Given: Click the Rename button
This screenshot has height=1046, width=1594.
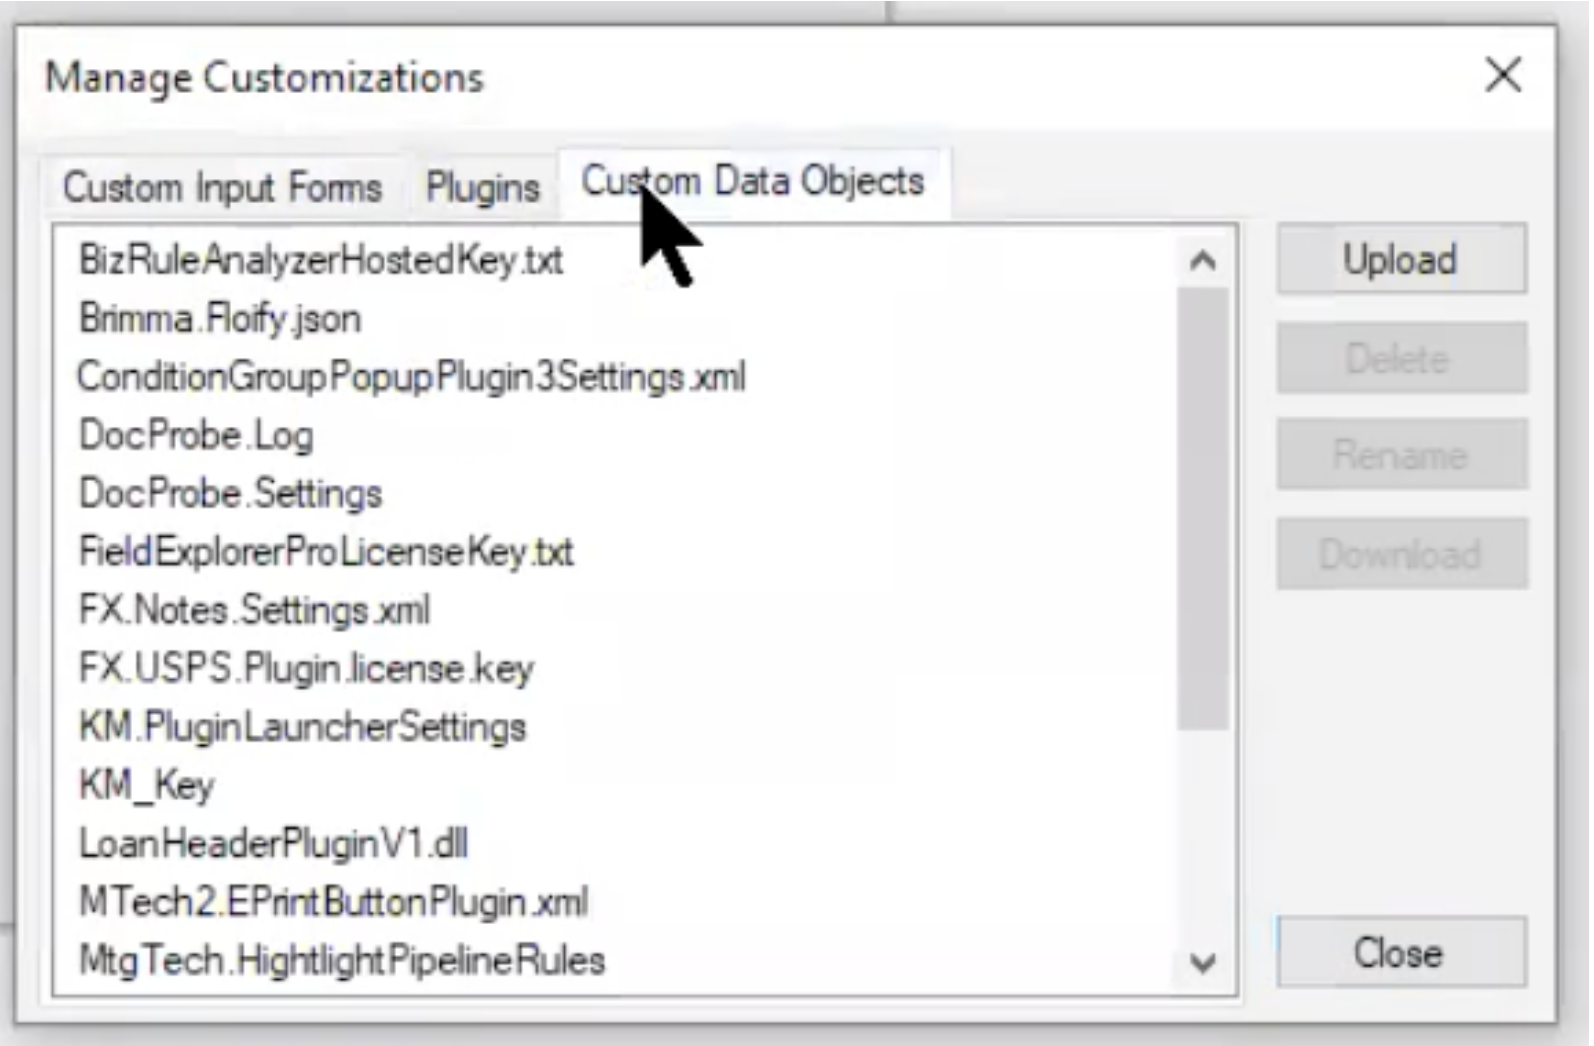Looking at the screenshot, I should coord(1400,455).
